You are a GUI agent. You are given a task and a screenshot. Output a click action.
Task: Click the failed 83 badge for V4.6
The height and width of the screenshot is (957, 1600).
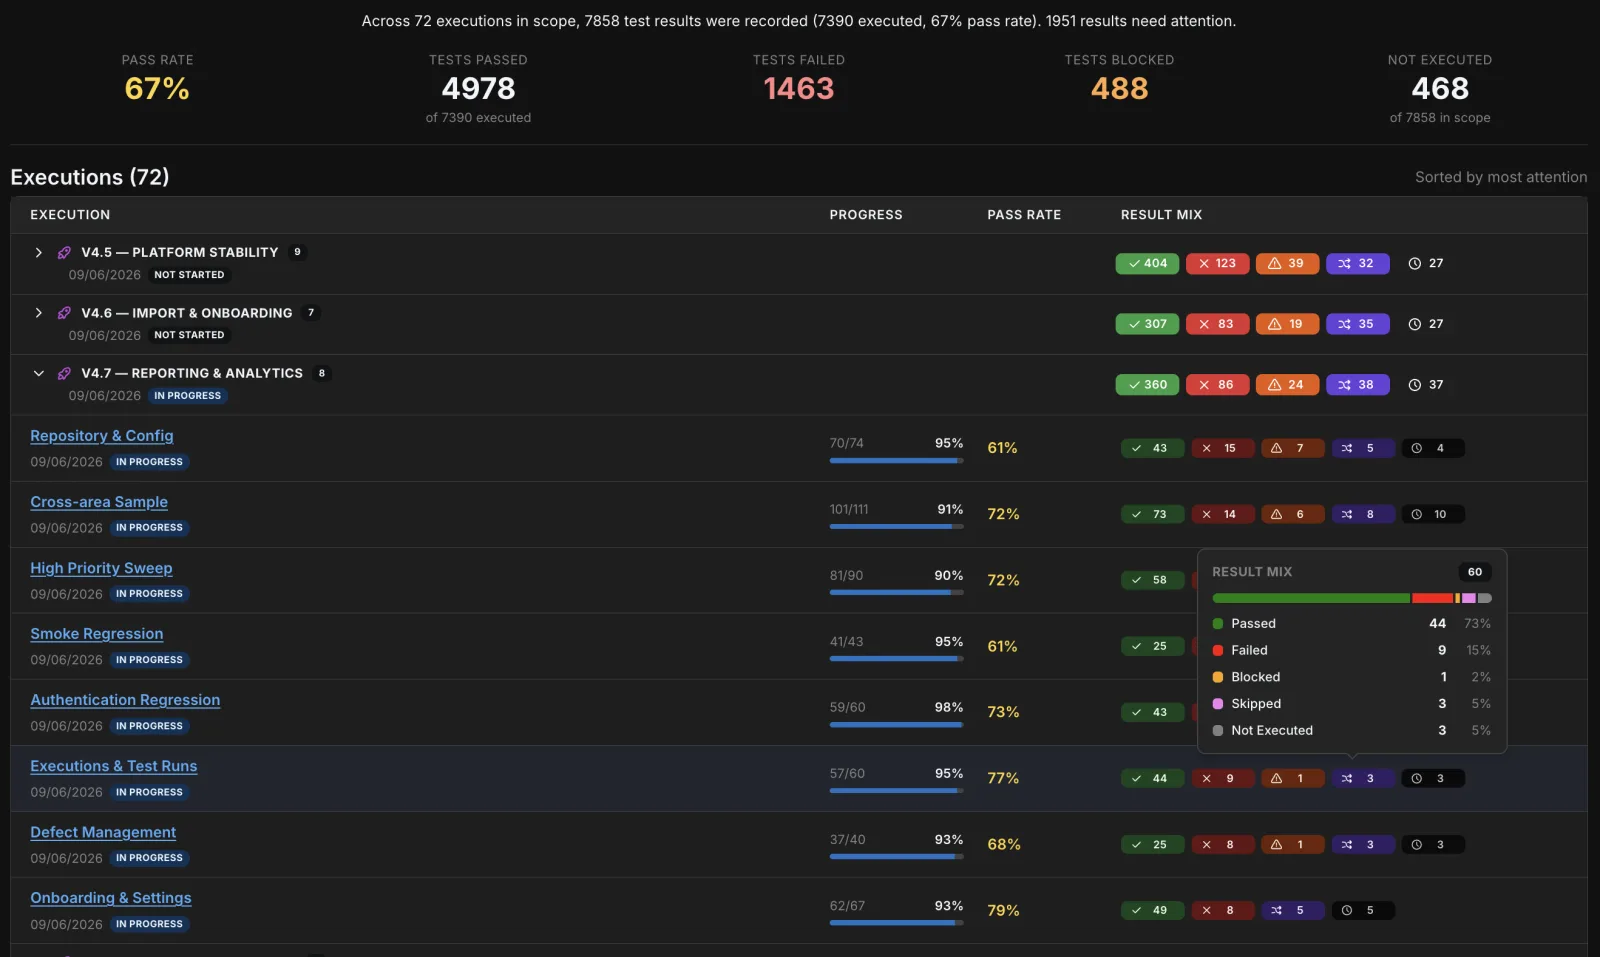point(1217,324)
